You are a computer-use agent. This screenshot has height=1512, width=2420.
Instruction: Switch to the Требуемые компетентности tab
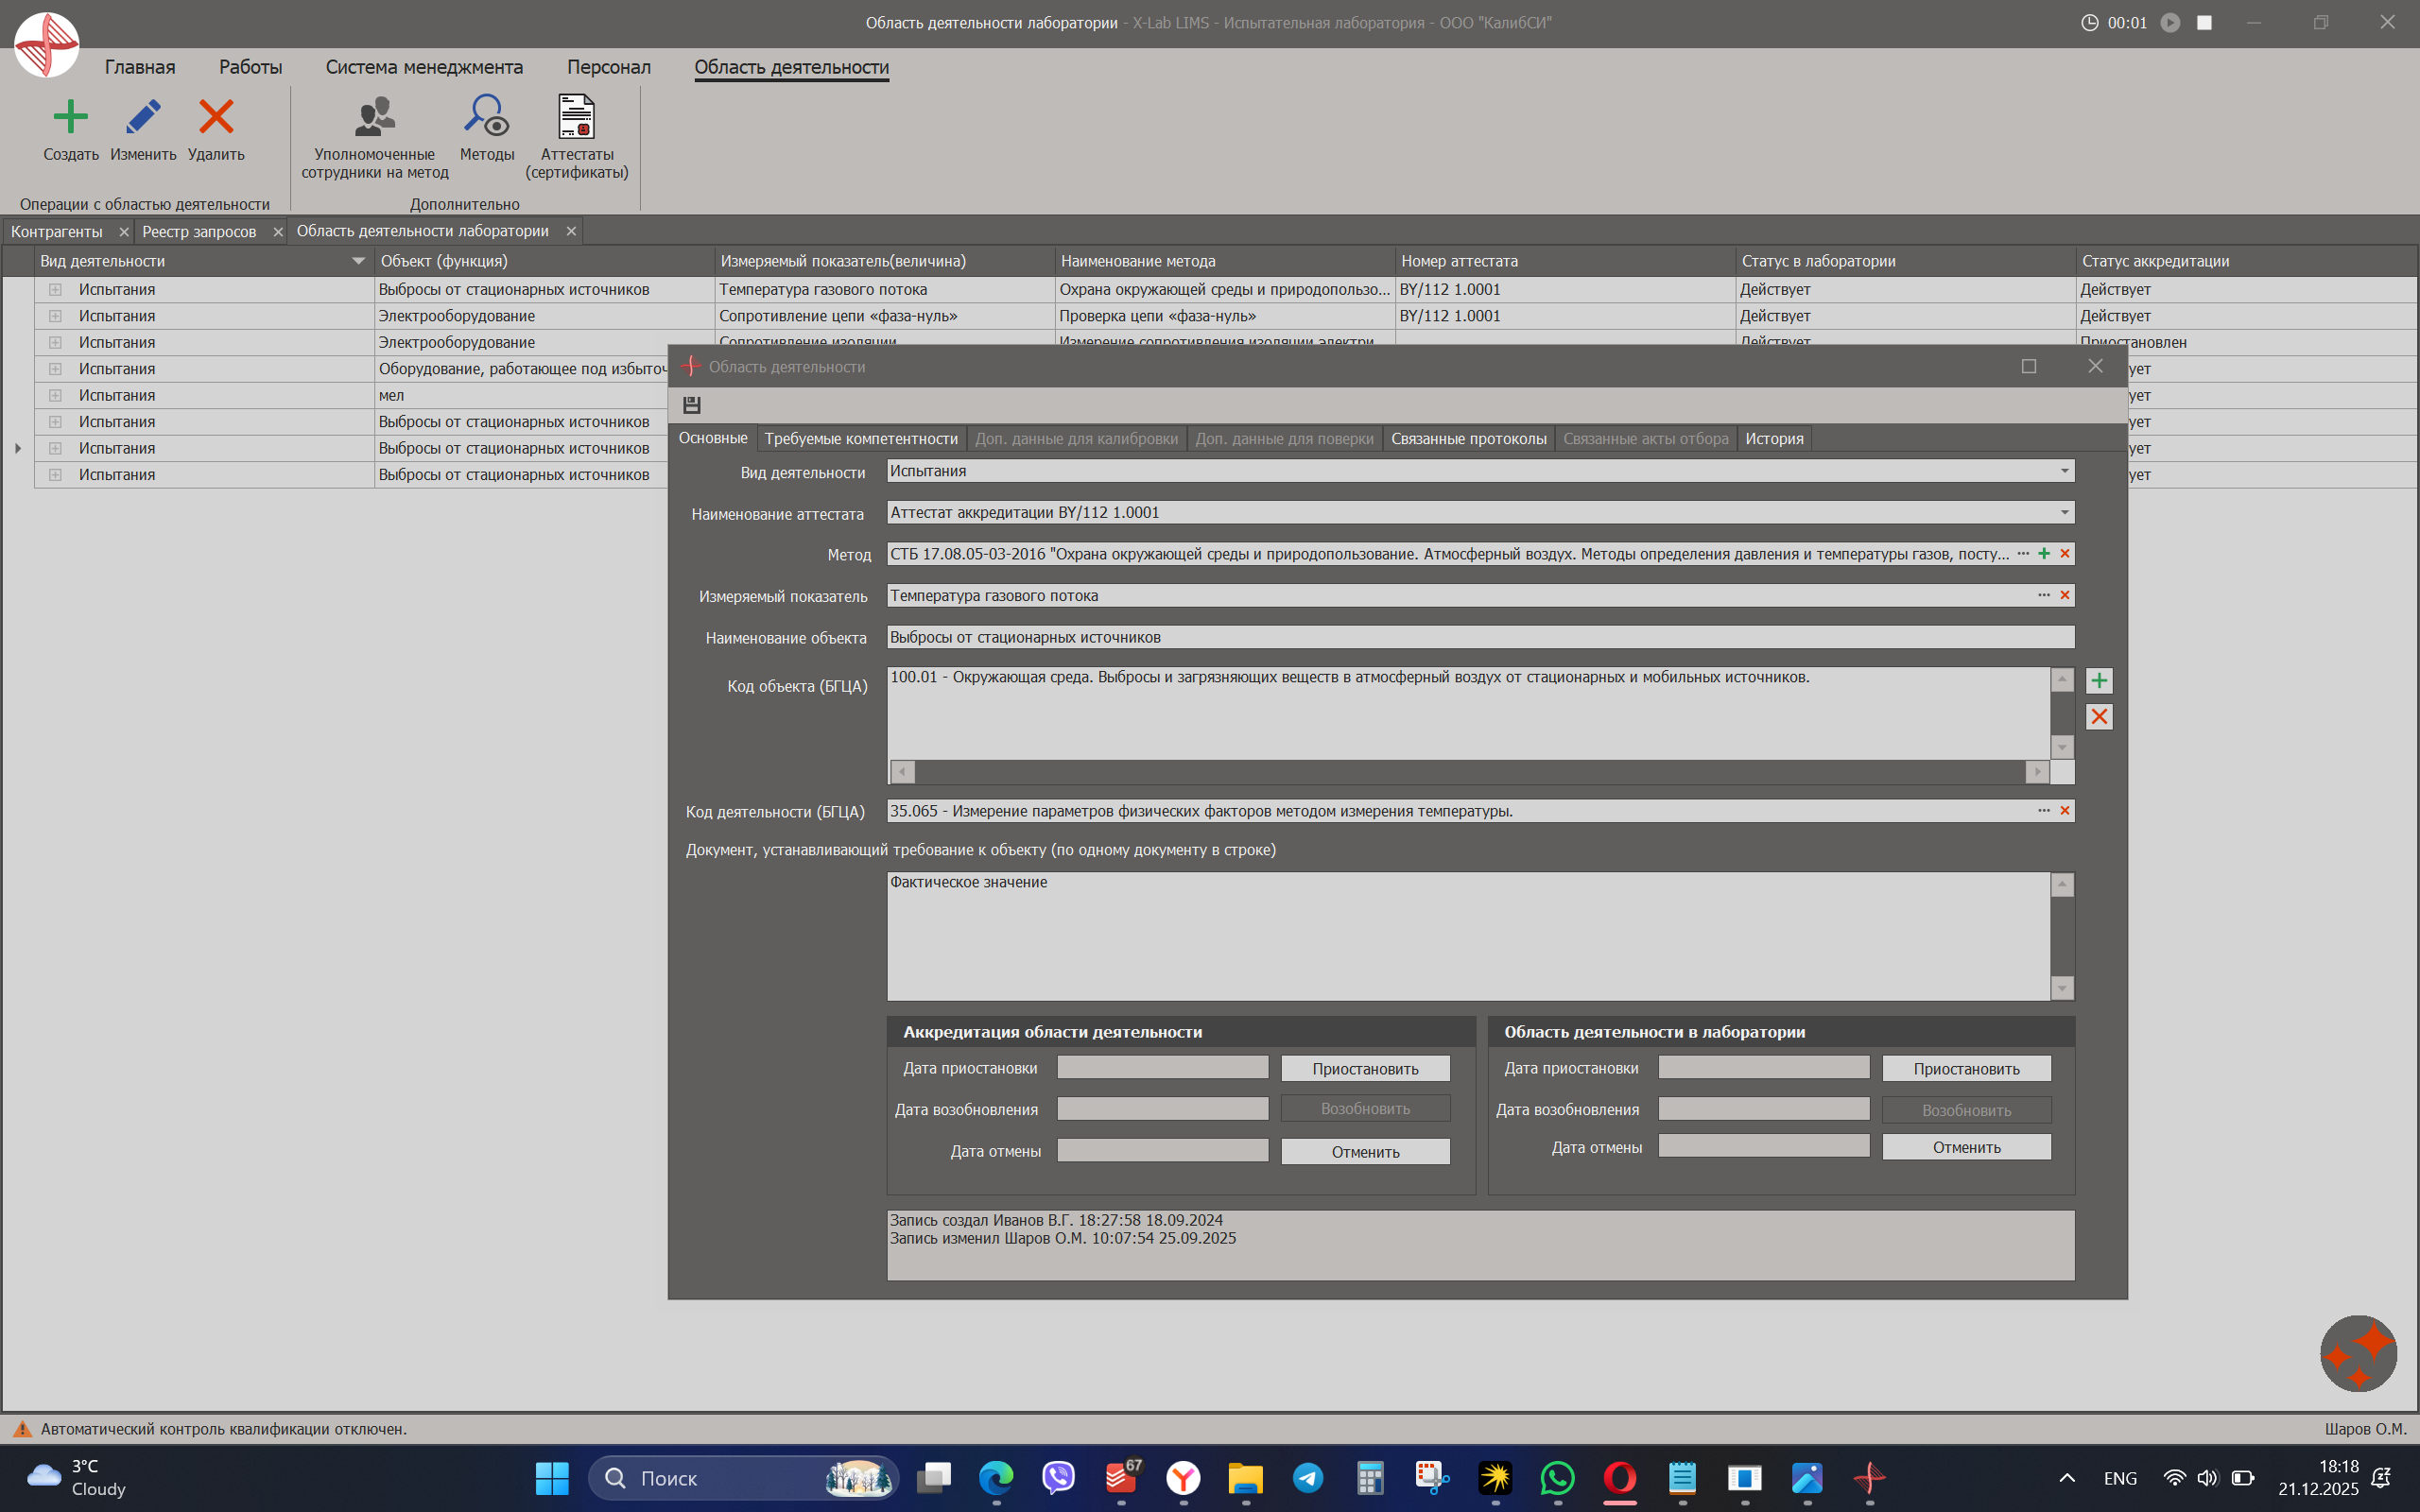tap(861, 439)
